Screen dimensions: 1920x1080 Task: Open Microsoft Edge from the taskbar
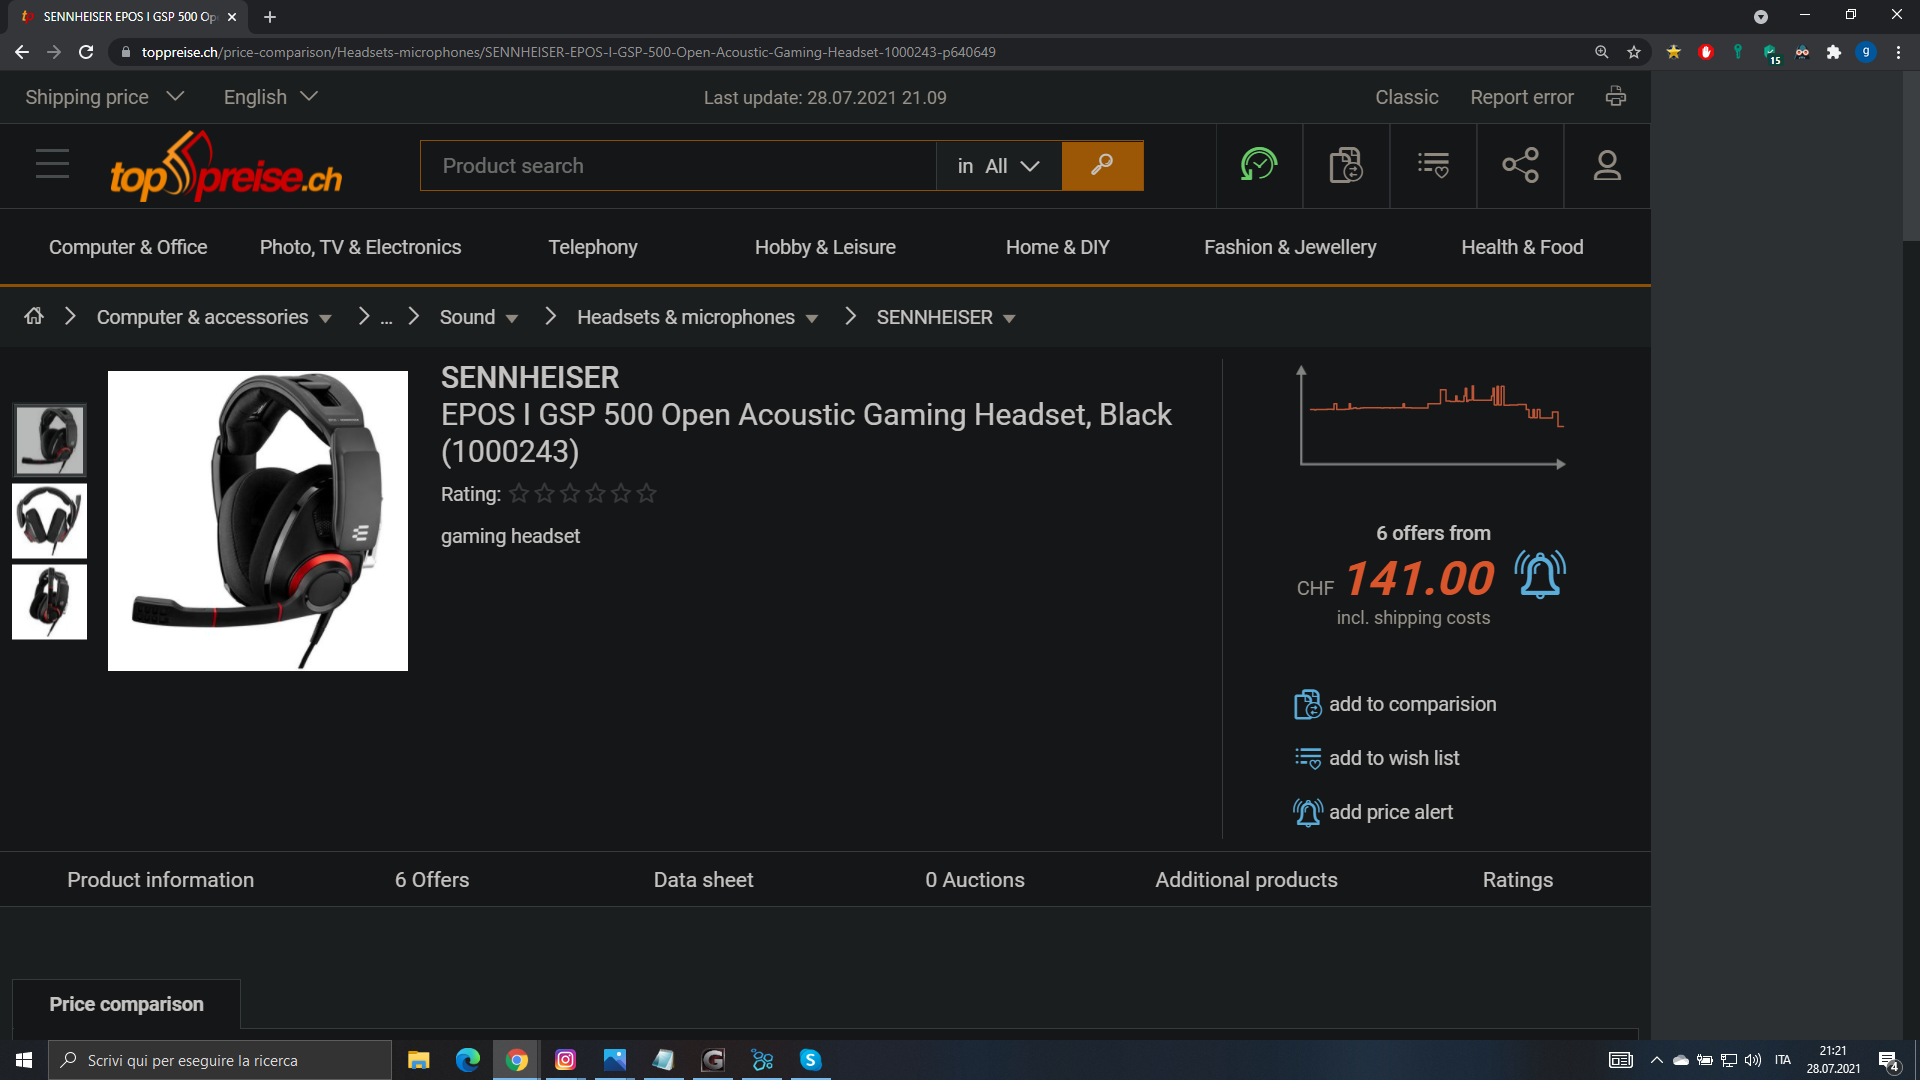point(467,1060)
